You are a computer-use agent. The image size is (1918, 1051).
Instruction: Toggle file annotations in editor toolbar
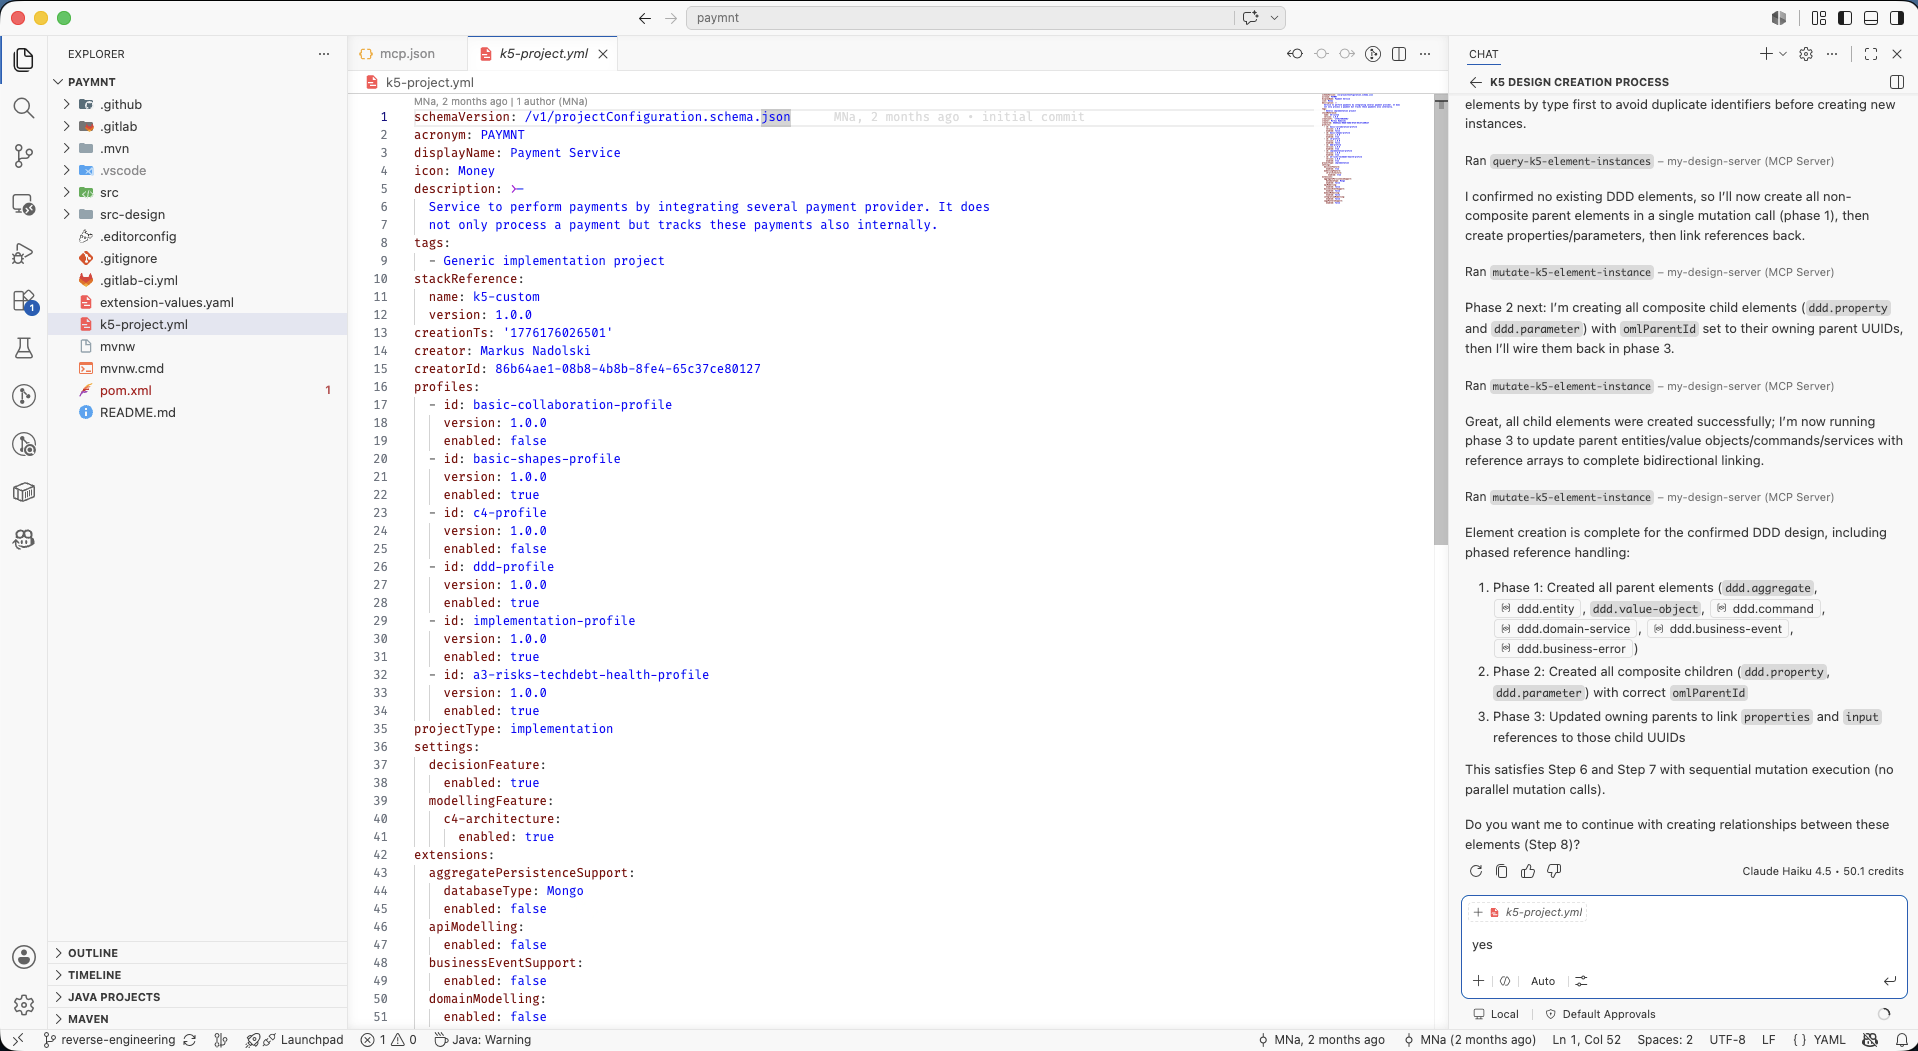pos(1373,54)
